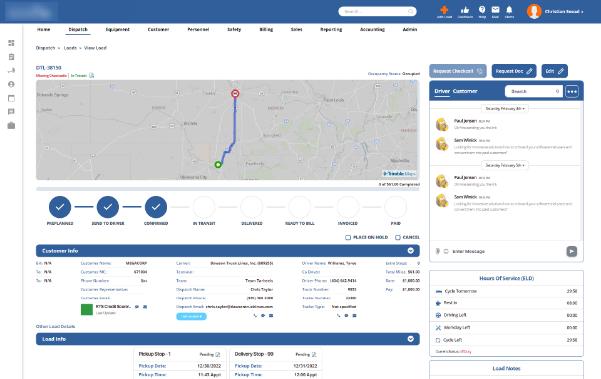Click the Delivered status step circle
Viewport: 601px width, 379px height.
(x=252, y=207)
